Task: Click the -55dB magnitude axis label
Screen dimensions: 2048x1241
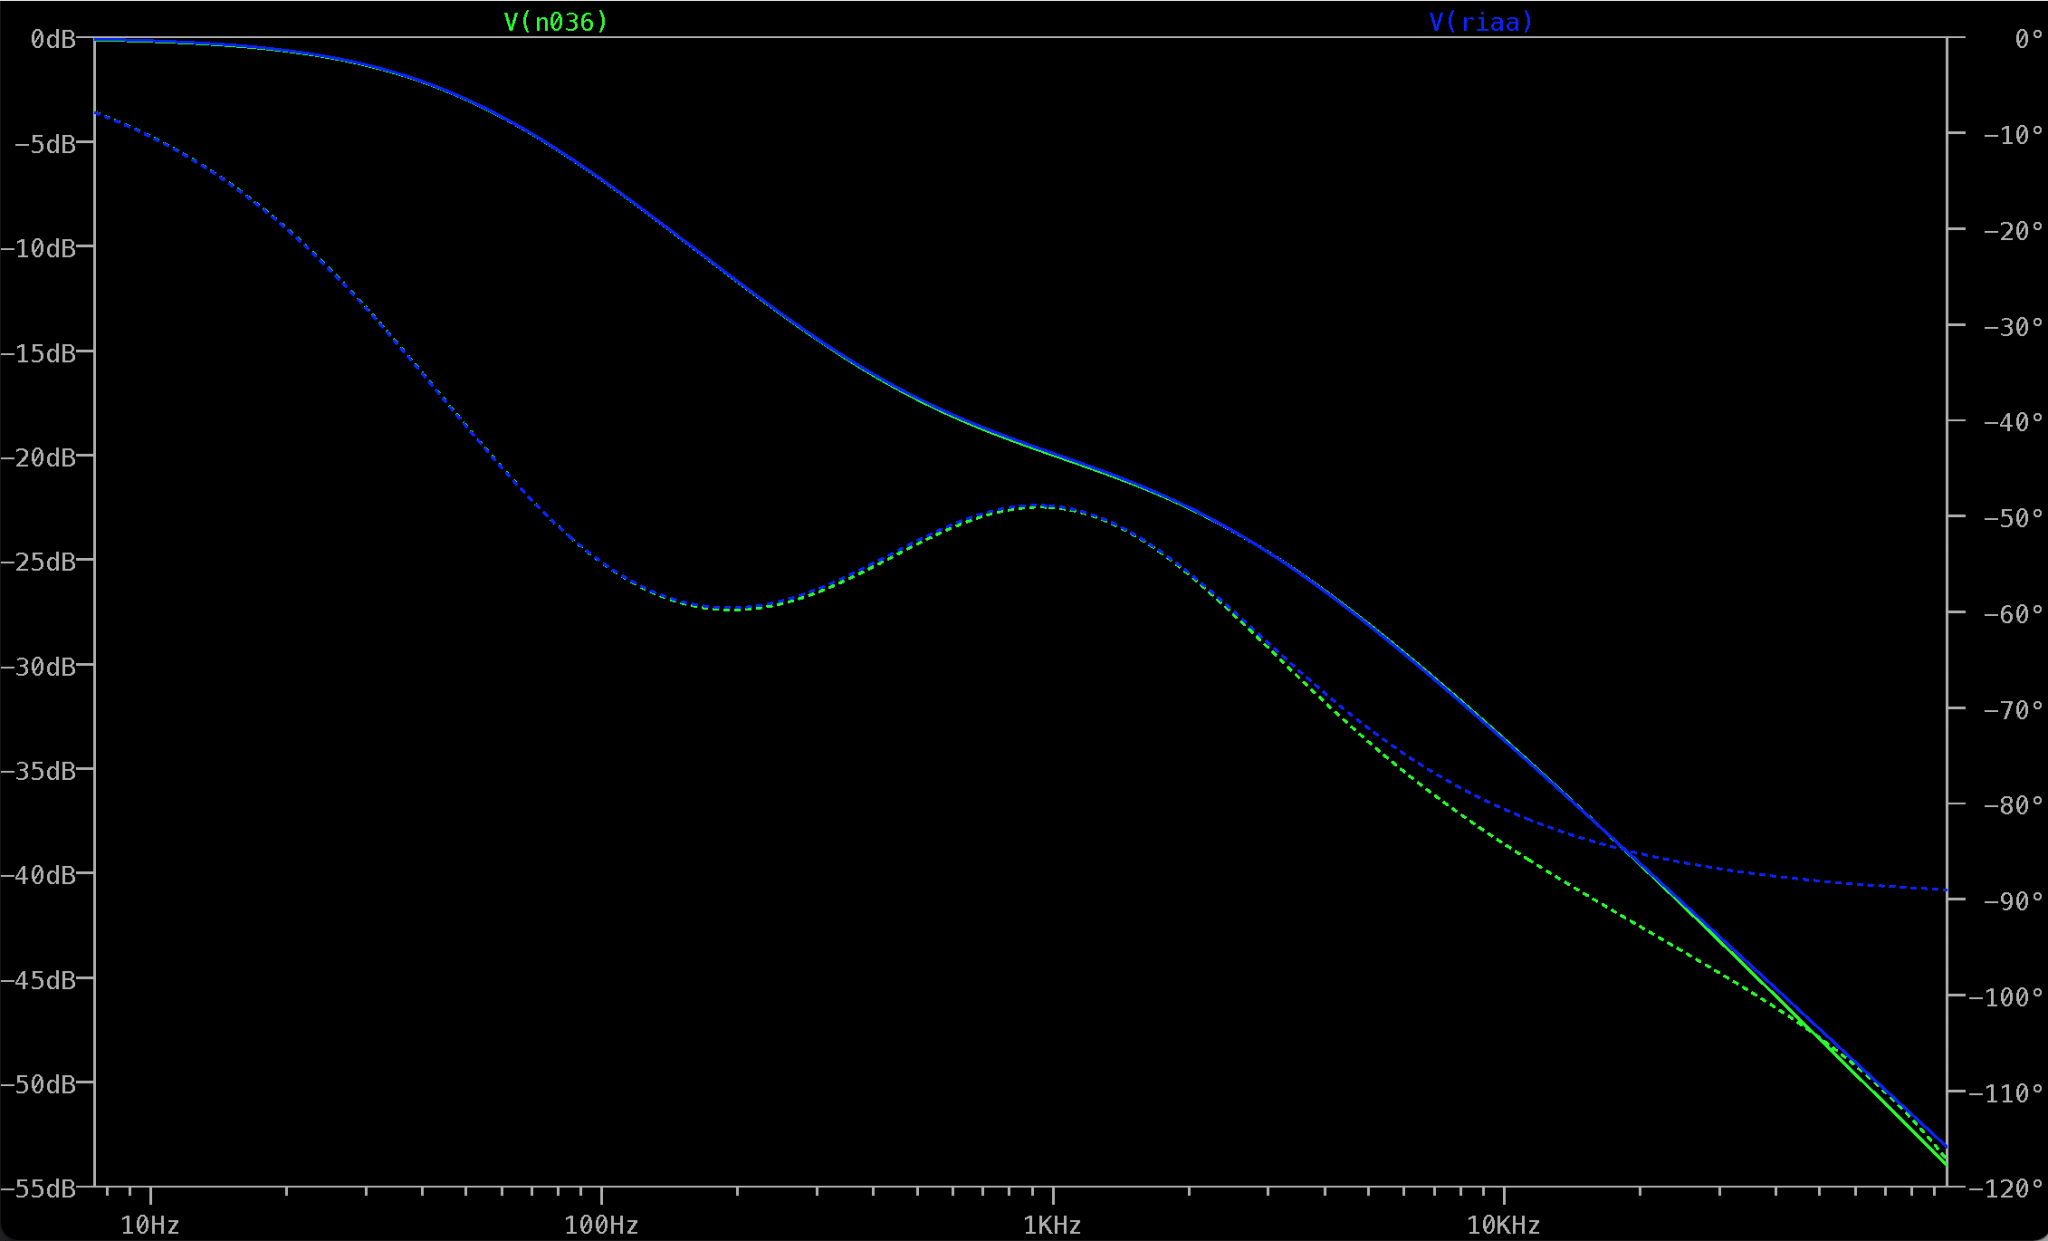Action: coord(38,1188)
